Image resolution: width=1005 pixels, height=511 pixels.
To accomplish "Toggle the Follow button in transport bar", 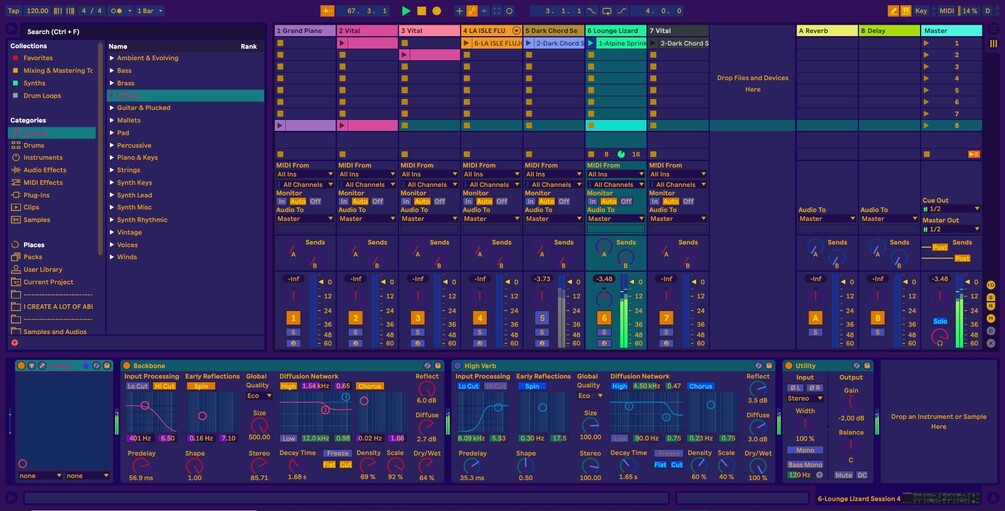I will pyautogui.click(x=327, y=11).
